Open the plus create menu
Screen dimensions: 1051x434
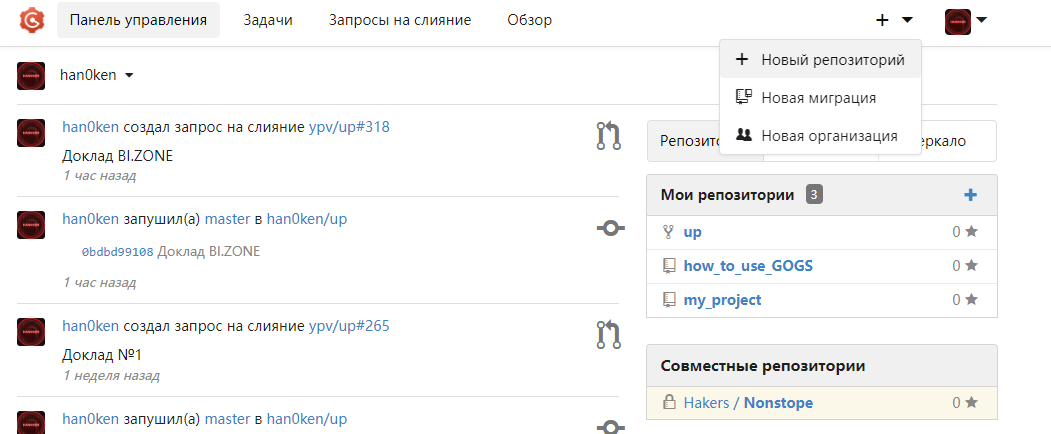[894, 20]
